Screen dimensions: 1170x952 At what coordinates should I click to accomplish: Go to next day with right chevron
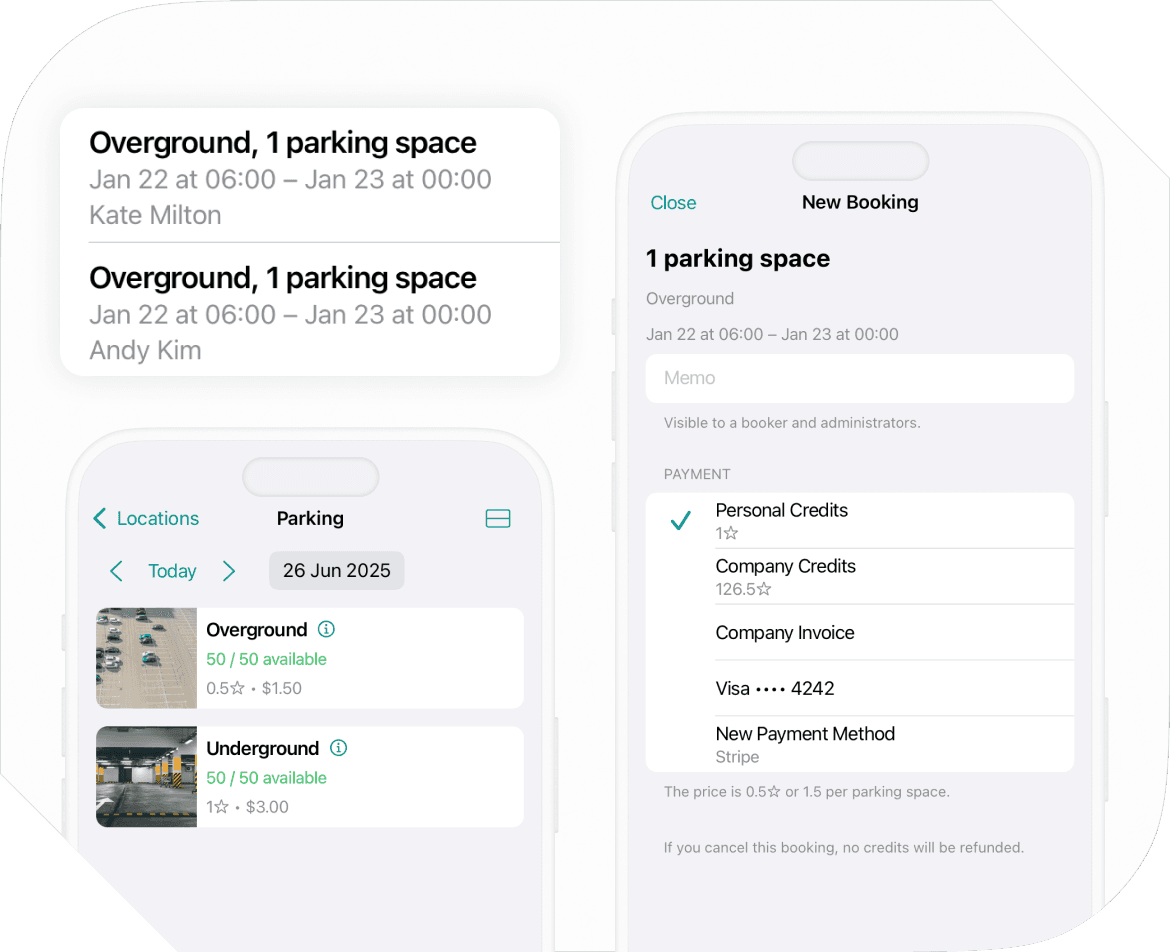point(229,571)
